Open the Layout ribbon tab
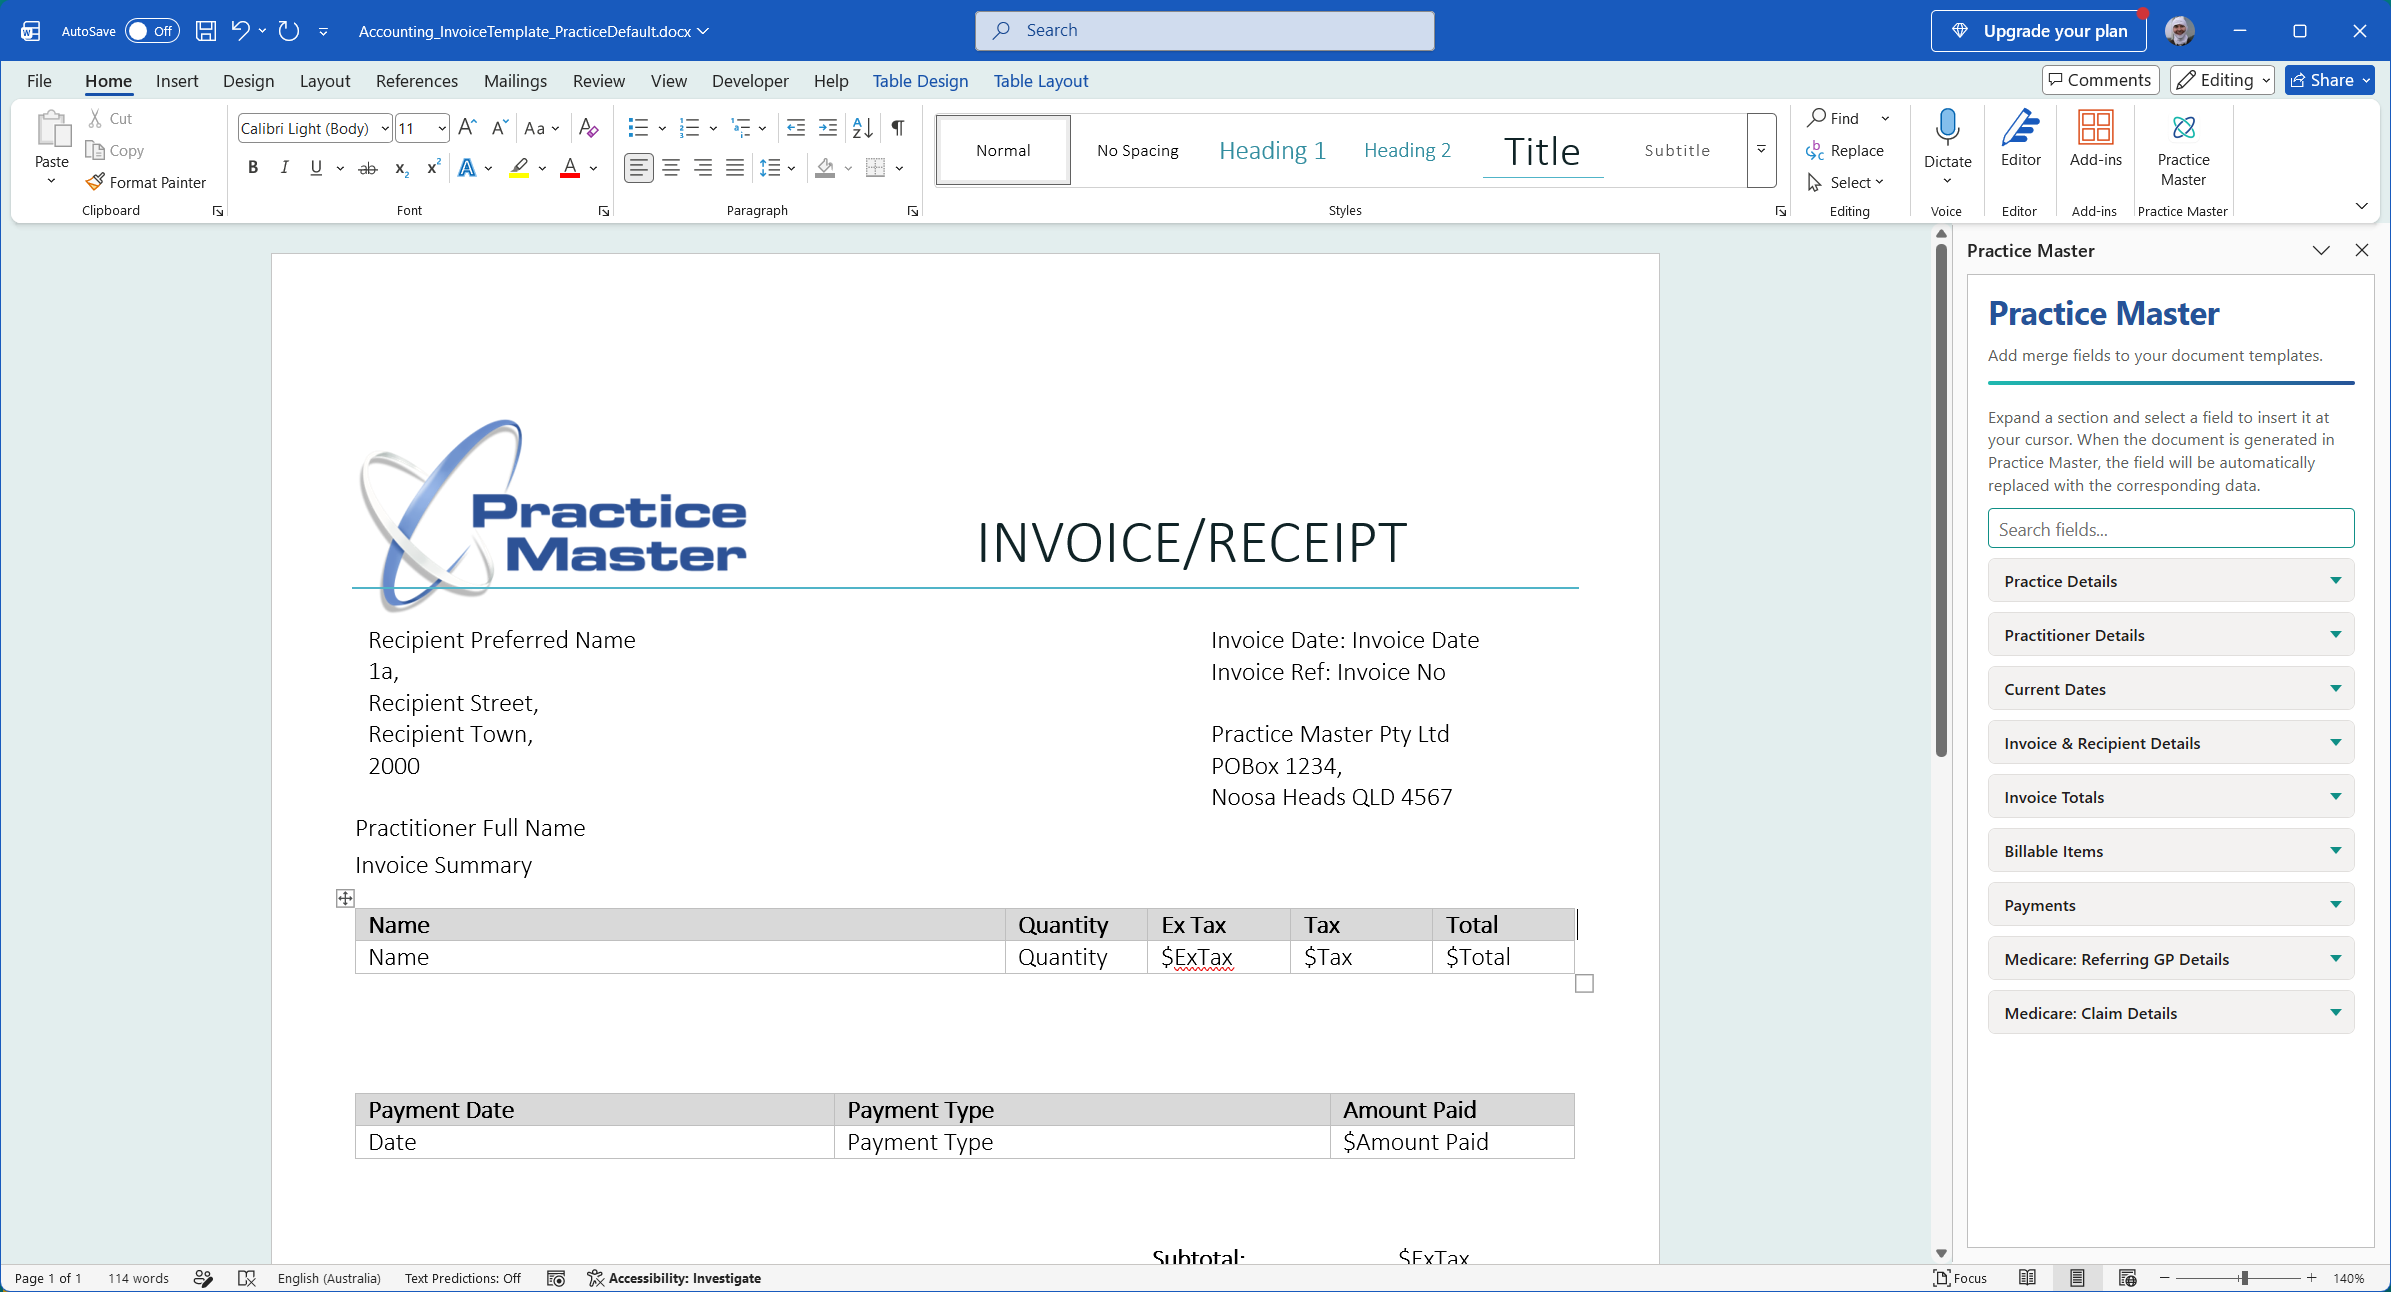Image resolution: width=2391 pixels, height=1292 pixels. click(x=325, y=81)
